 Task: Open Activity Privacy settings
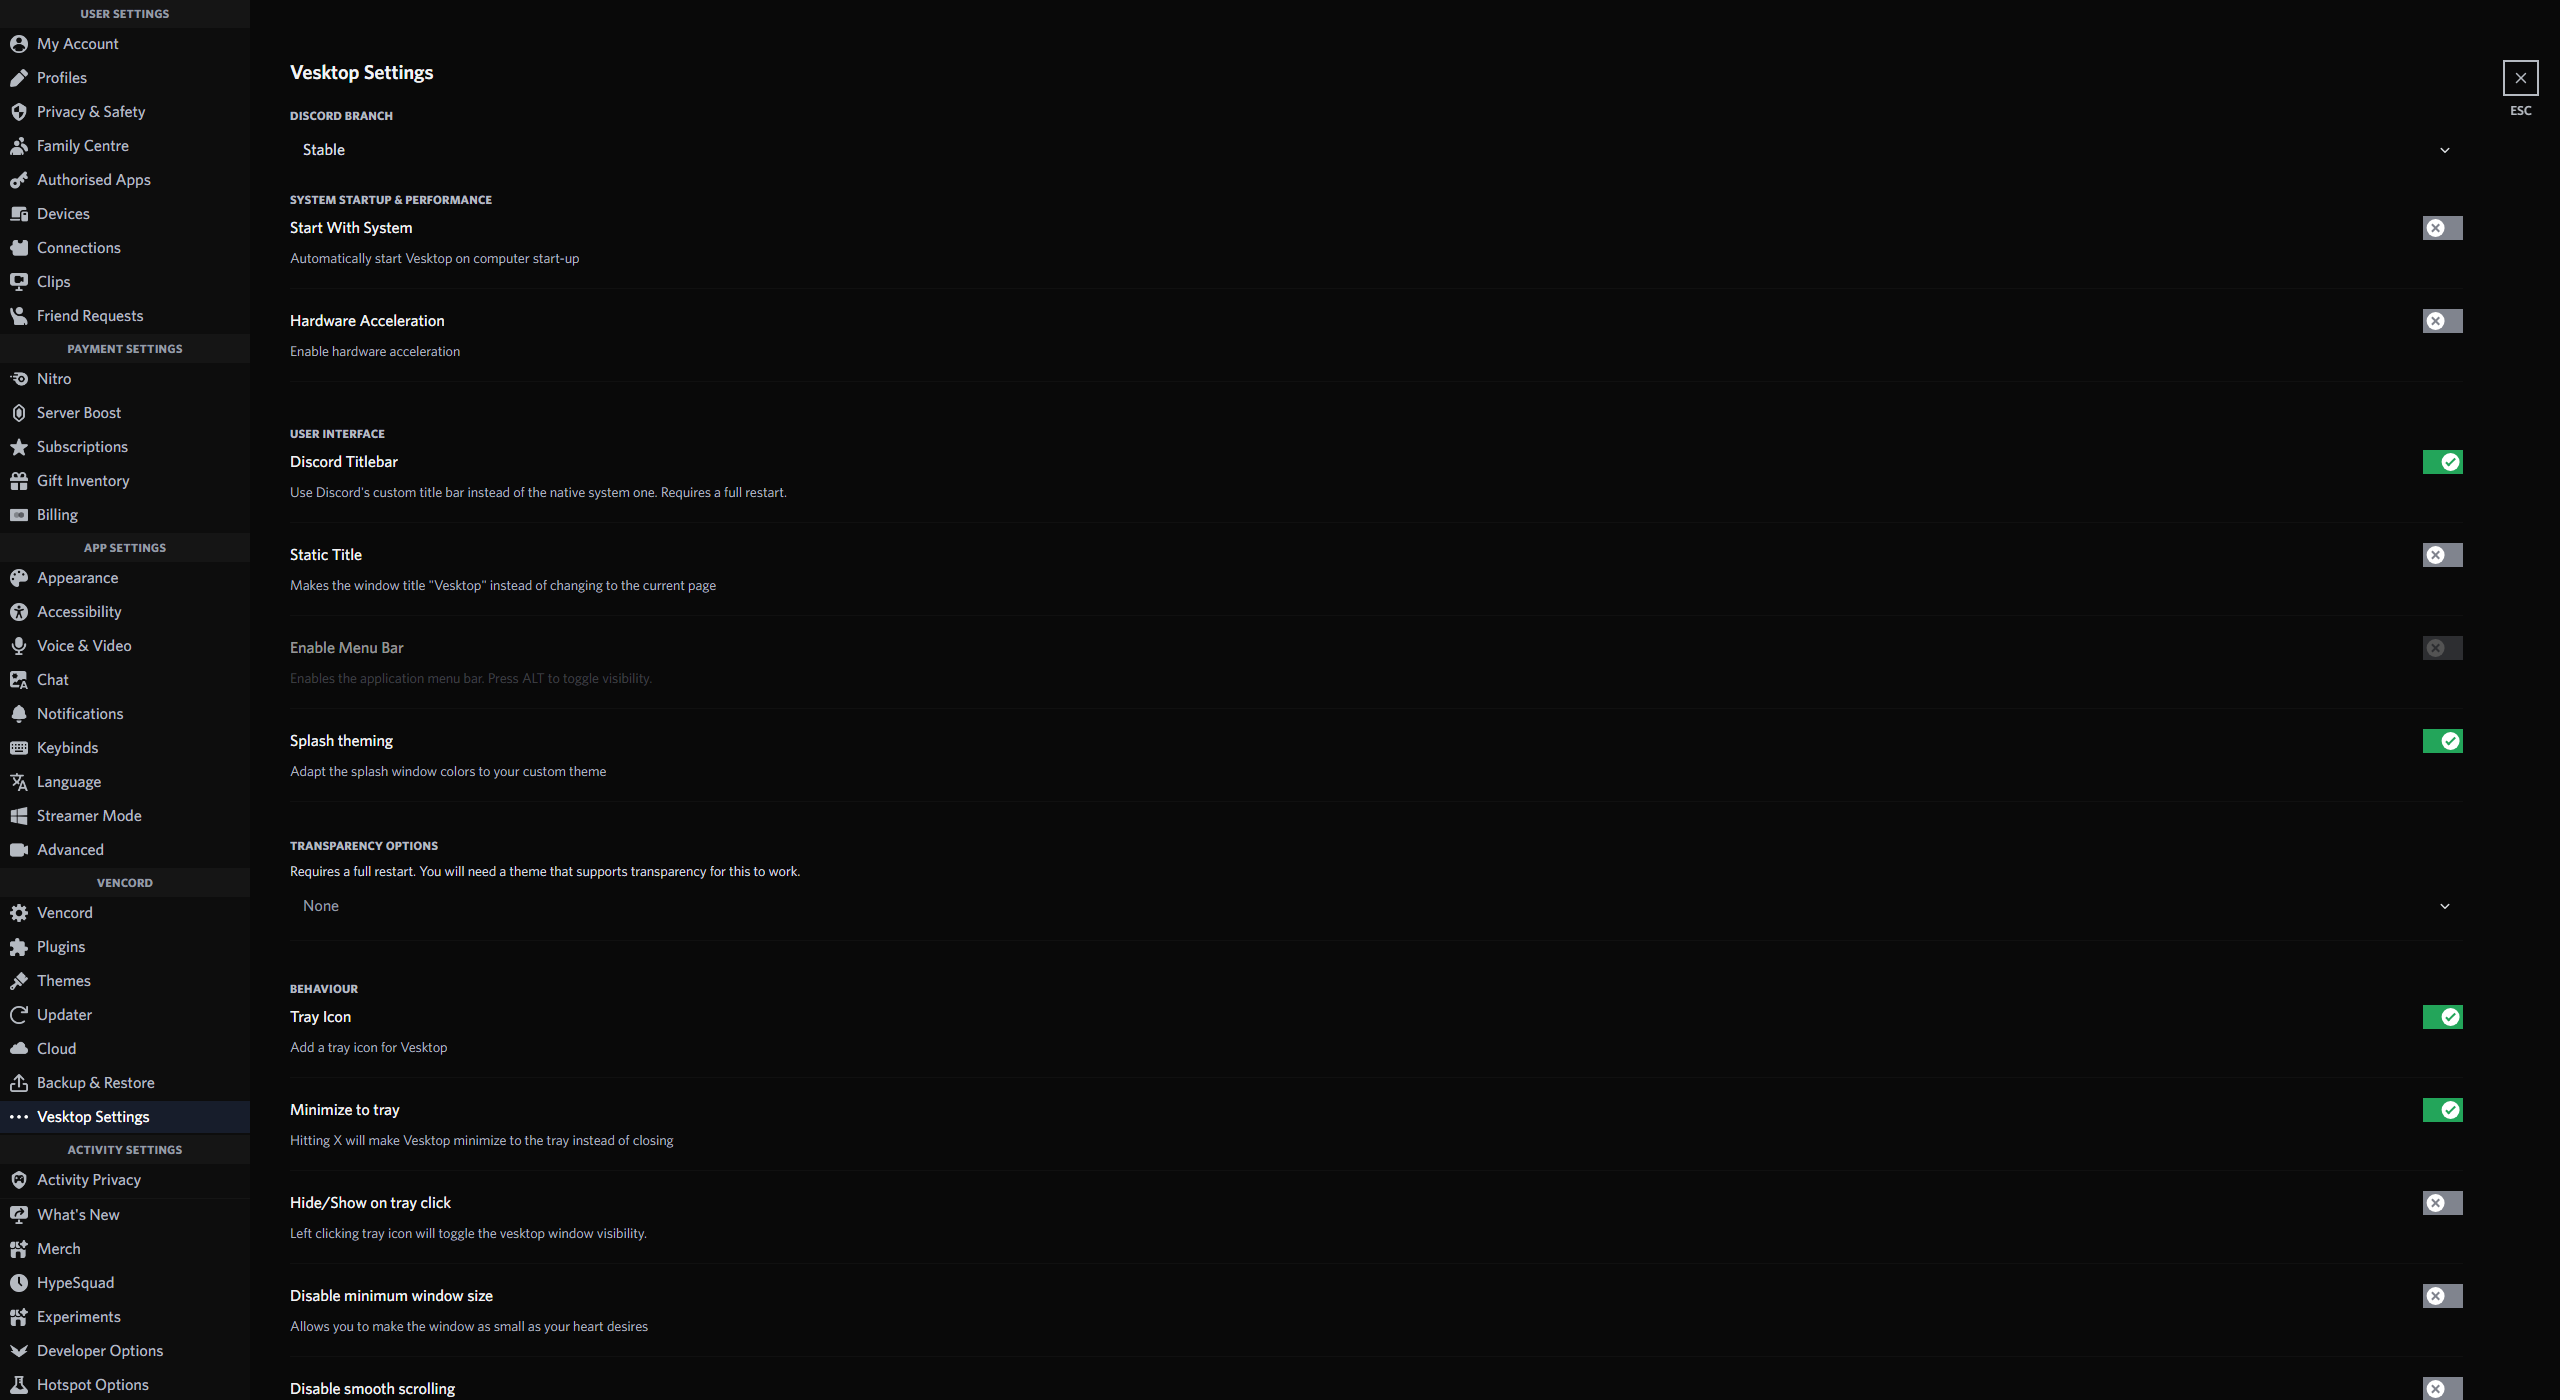tap(88, 1179)
